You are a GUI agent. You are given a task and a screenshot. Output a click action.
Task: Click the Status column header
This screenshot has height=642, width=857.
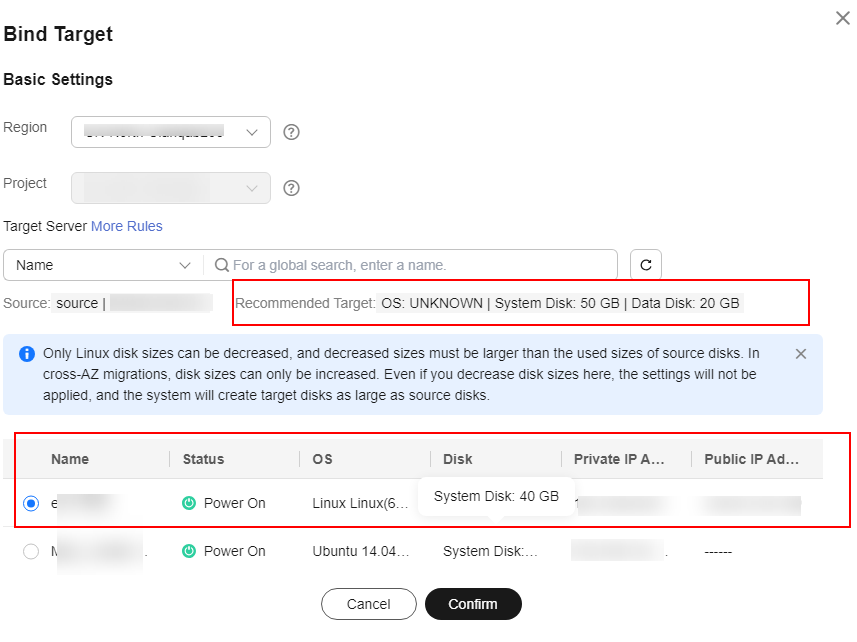203,460
